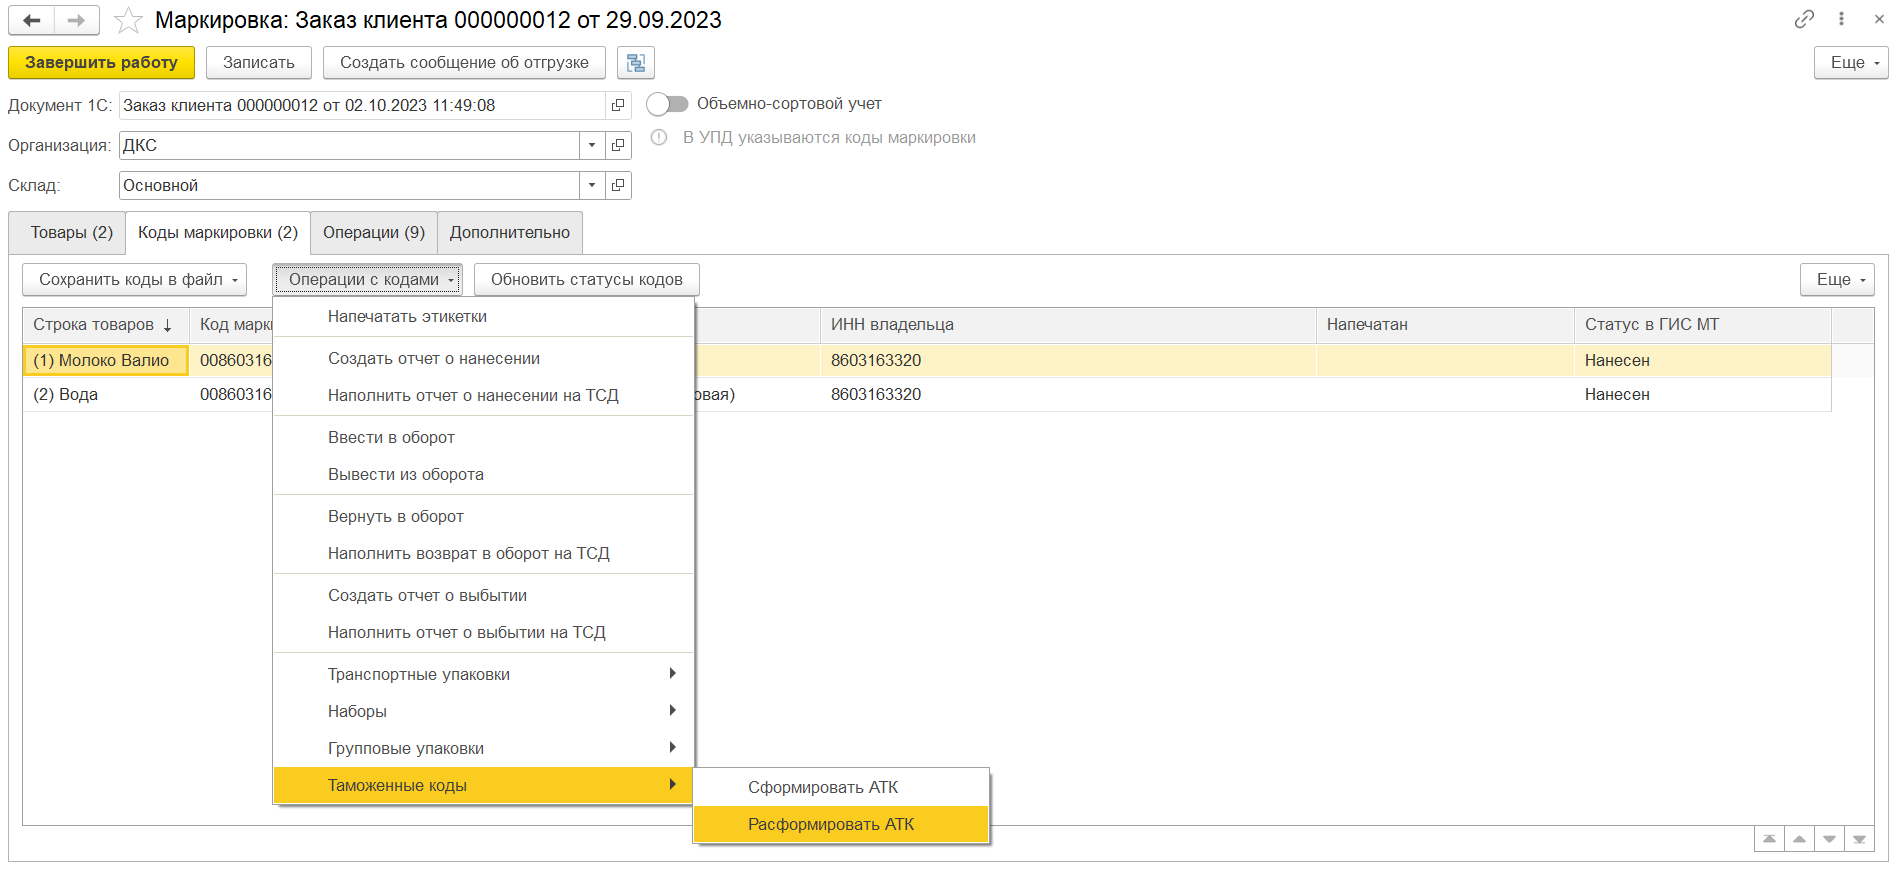This screenshot has height=869, width=1897.
Task: Expand Транспортные упаковки submenu
Action: tap(483, 674)
